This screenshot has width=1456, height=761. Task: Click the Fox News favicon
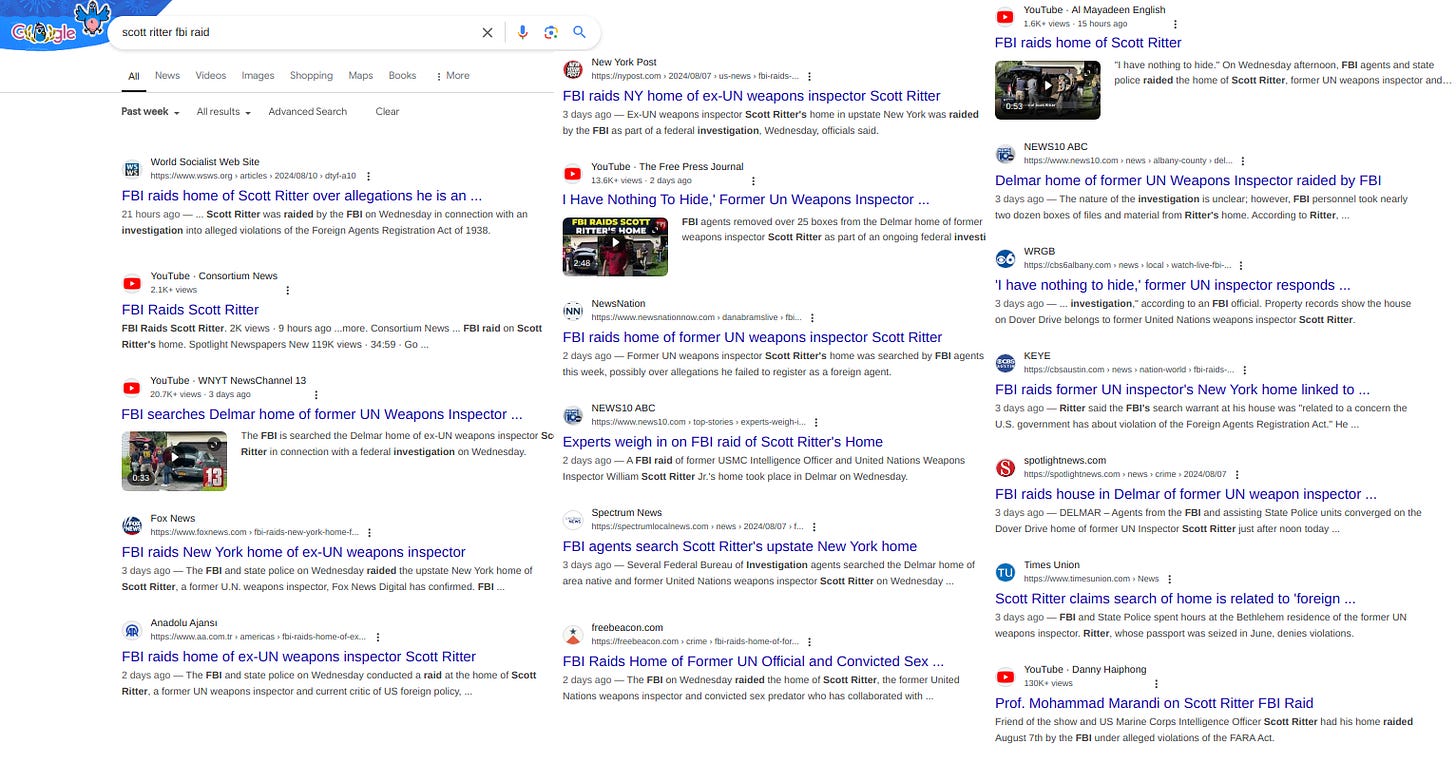(x=132, y=526)
